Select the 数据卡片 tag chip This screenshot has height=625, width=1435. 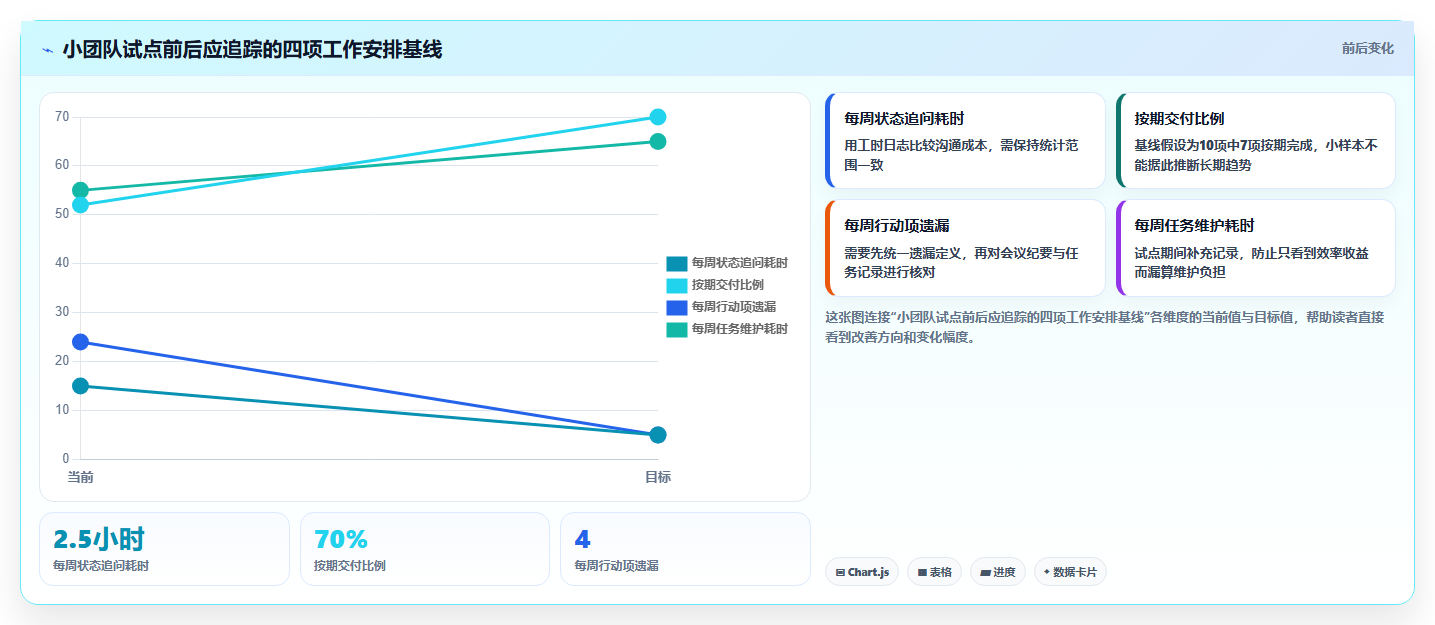coord(1070,572)
